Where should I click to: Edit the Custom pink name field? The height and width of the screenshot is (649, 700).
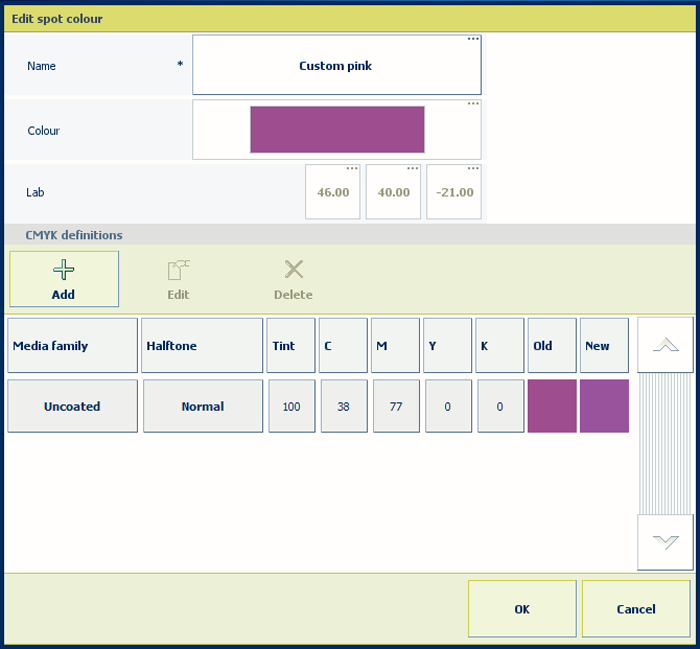click(336, 66)
